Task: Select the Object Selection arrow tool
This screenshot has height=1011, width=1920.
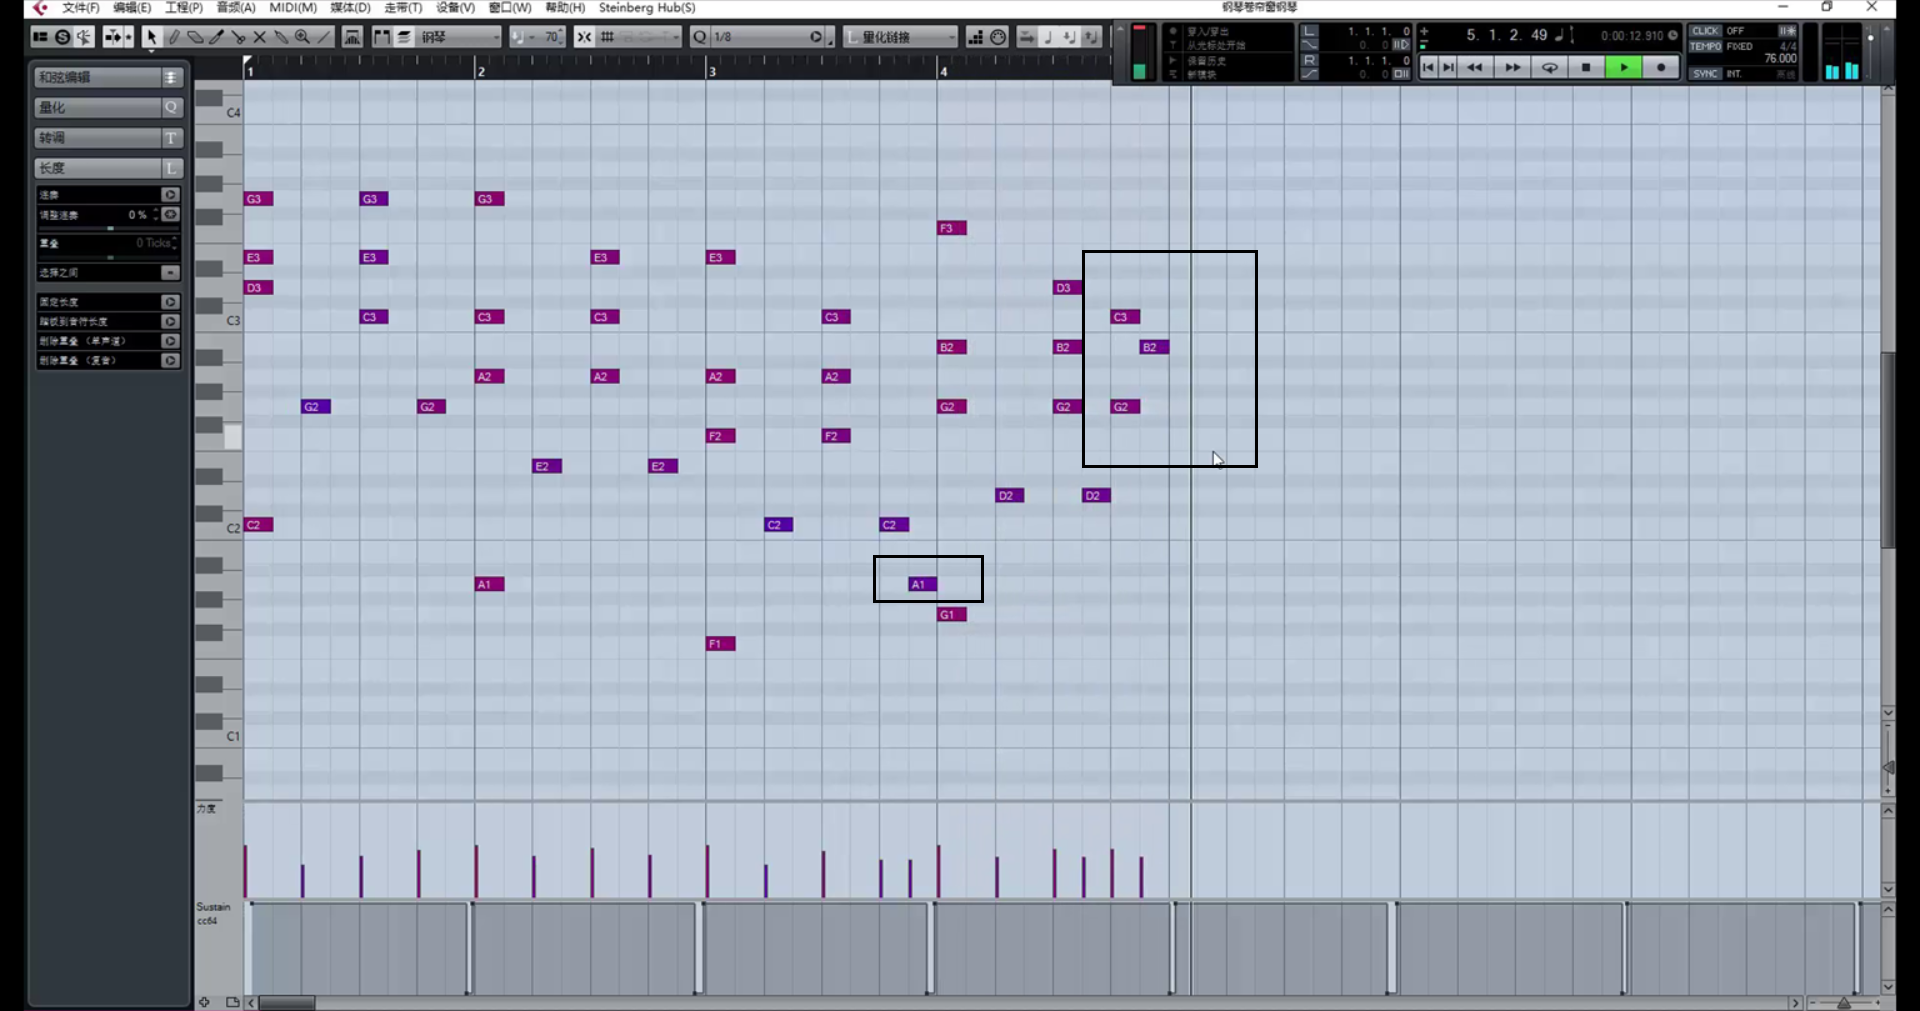Action: 151,37
